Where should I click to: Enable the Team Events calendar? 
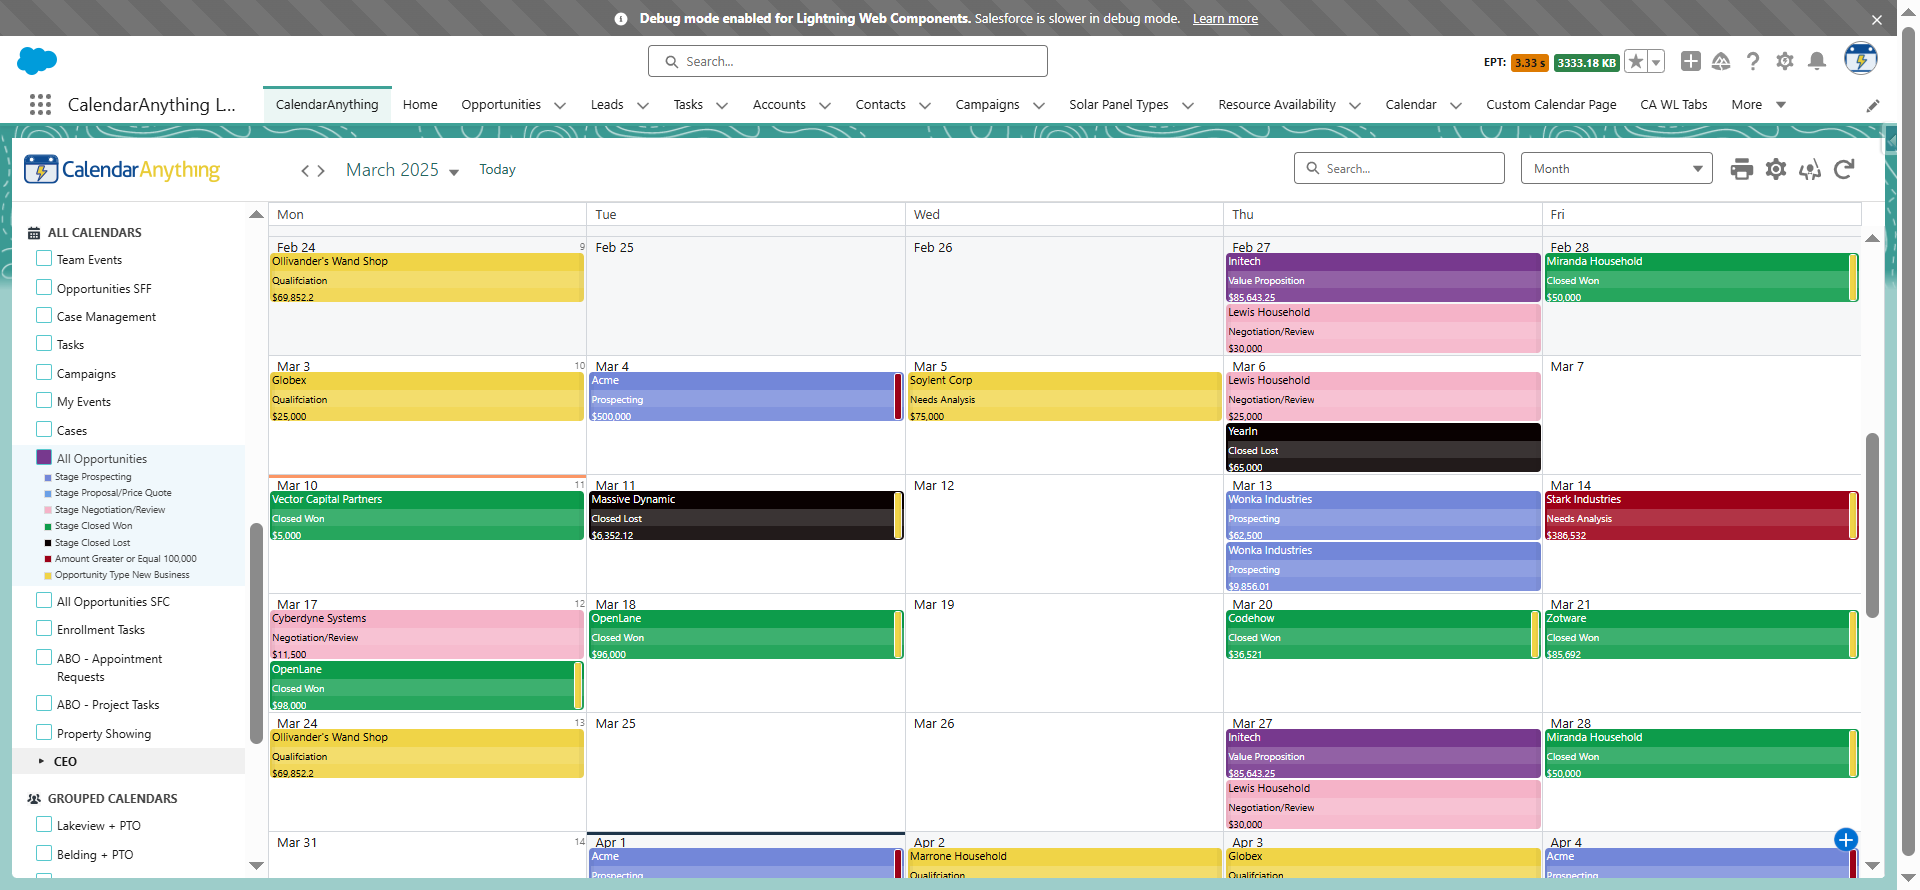pos(44,258)
